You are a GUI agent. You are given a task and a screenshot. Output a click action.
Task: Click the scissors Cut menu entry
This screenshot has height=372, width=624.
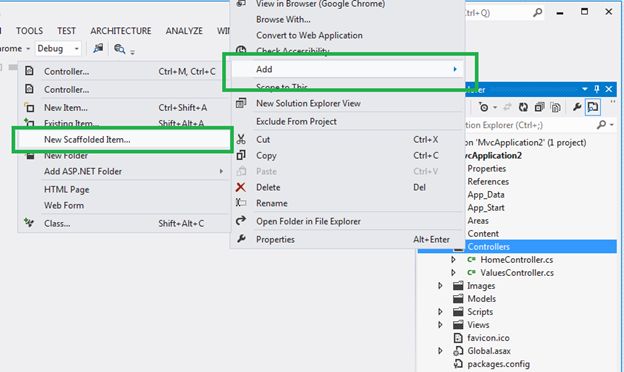coord(347,140)
